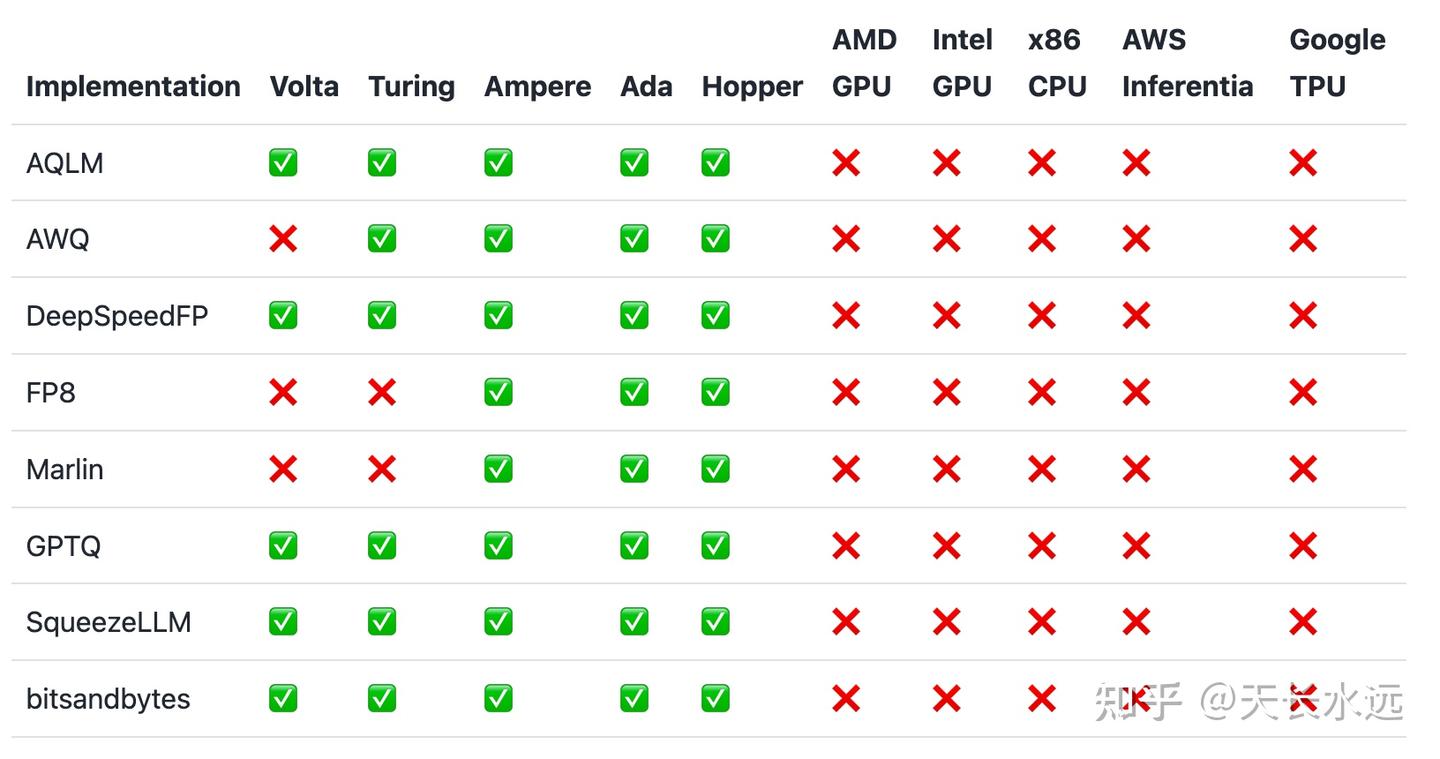Click the AWS Inferentia column header
Image resolution: width=1440 pixels, height=759 pixels.
pos(1187,63)
